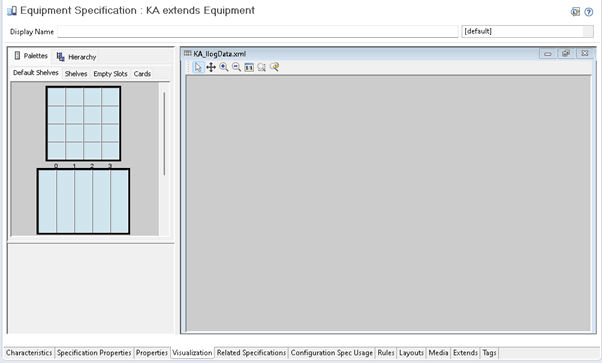Restore the KA_IlogData.xml internal window
This screenshot has height=363, width=602.
point(566,53)
